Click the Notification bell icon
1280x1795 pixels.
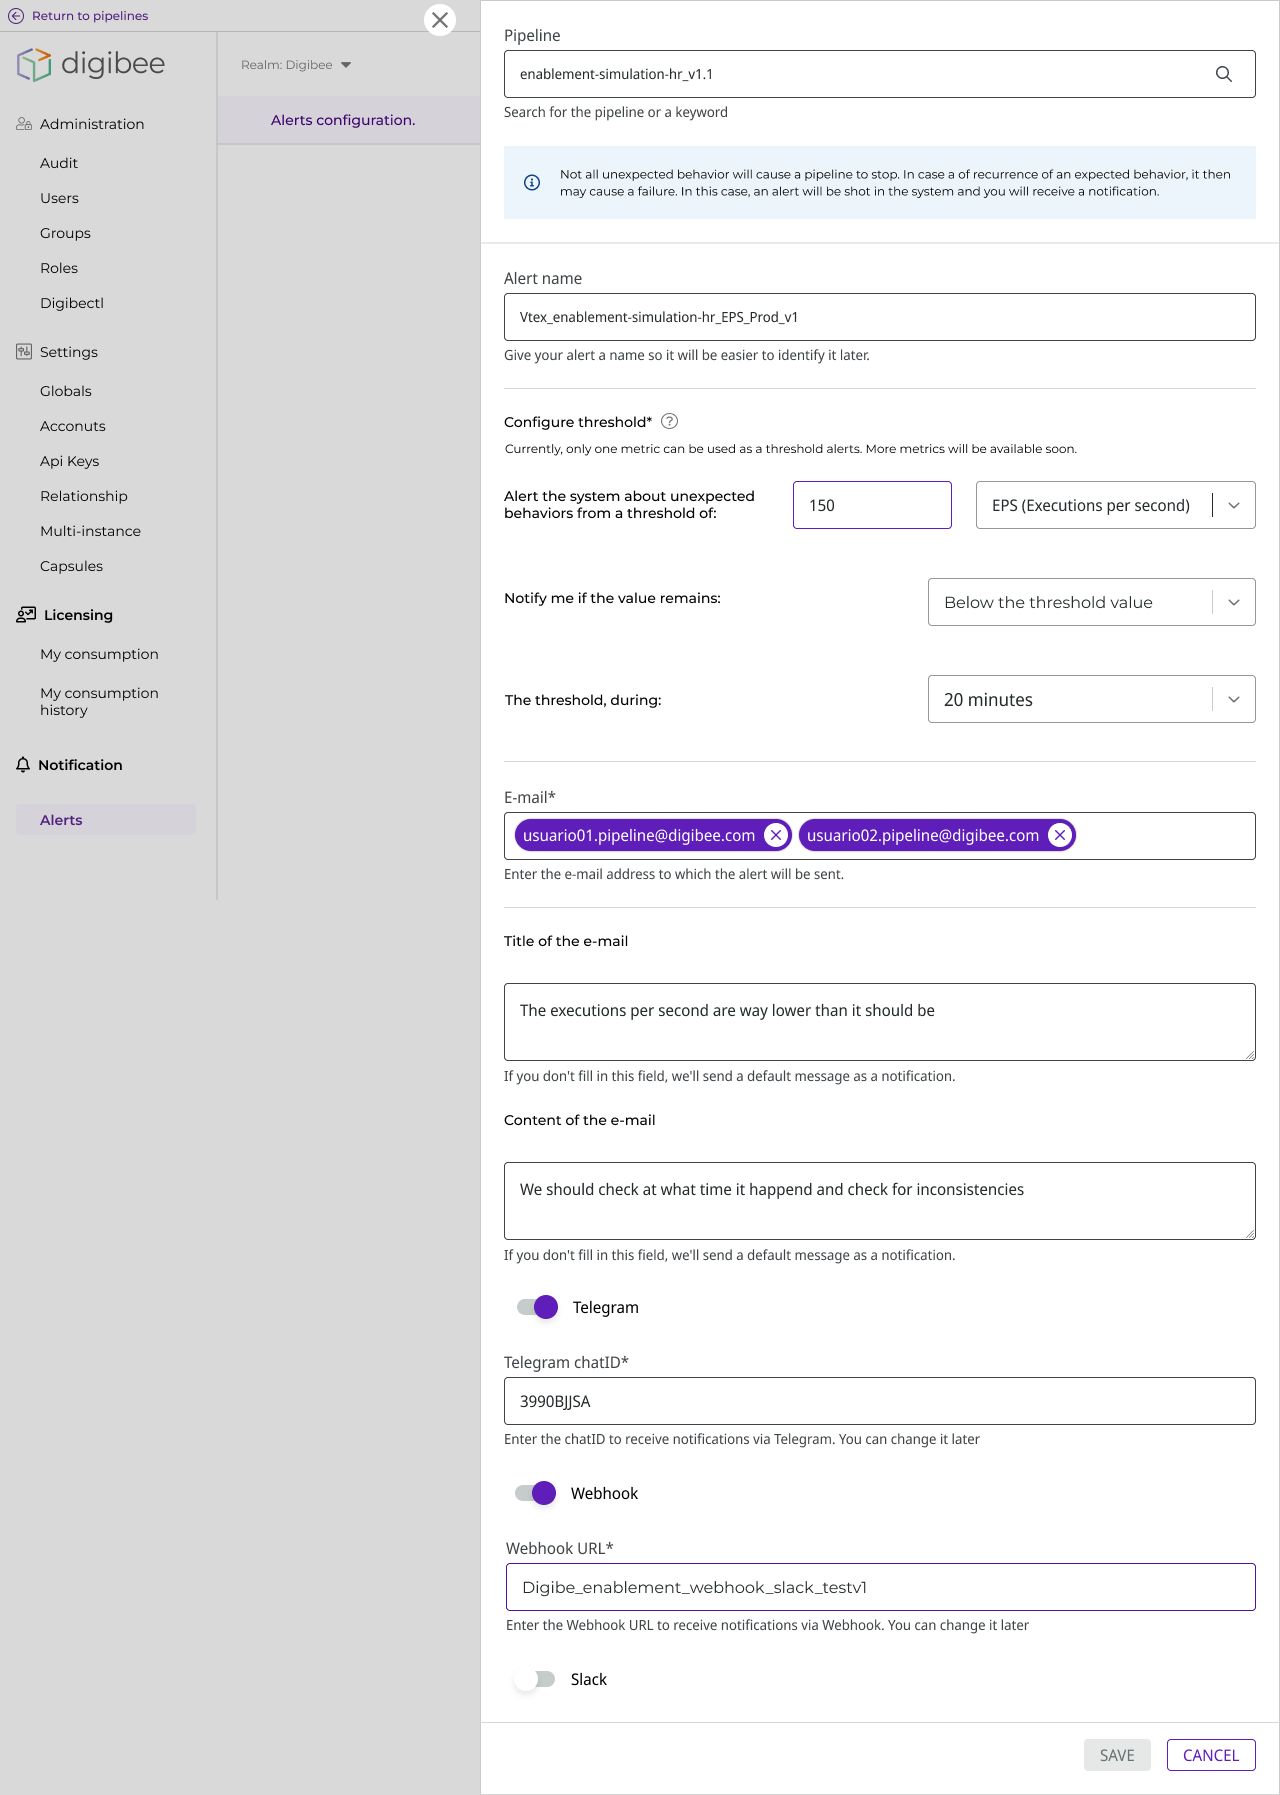point(23,765)
